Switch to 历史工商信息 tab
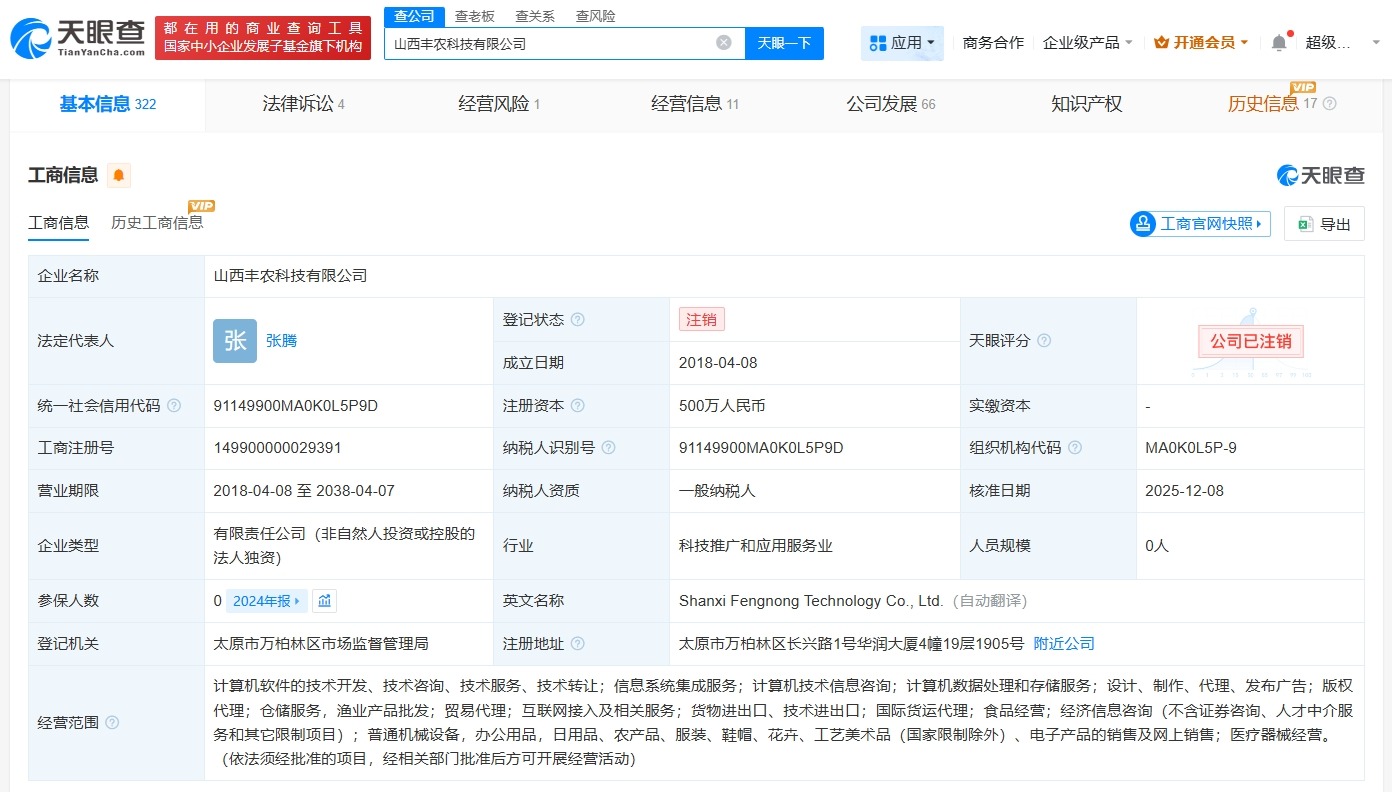This screenshot has width=1392, height=792. [158, 222]
